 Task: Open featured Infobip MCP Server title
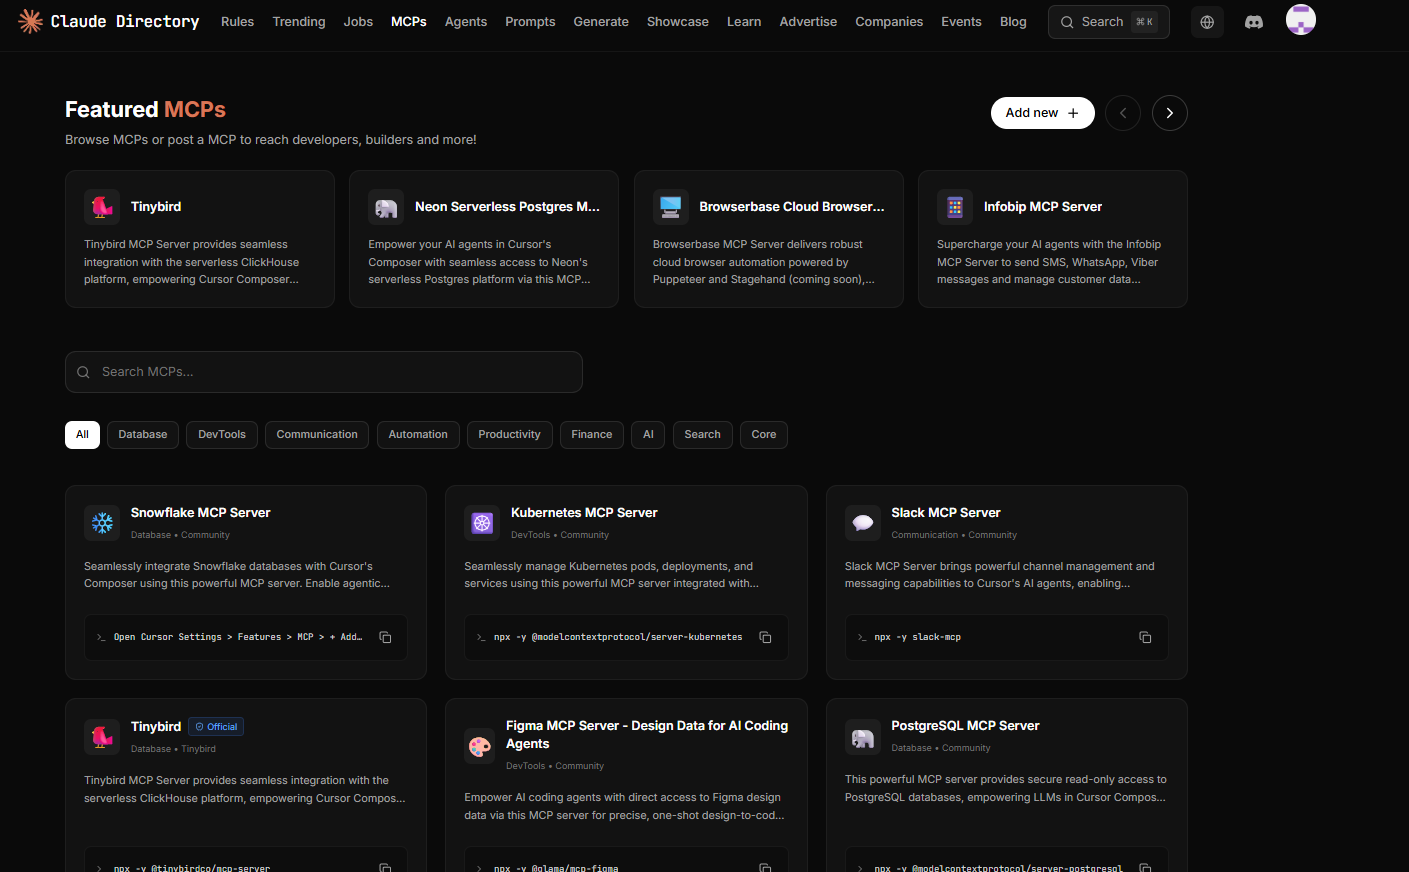[1043, 207]
